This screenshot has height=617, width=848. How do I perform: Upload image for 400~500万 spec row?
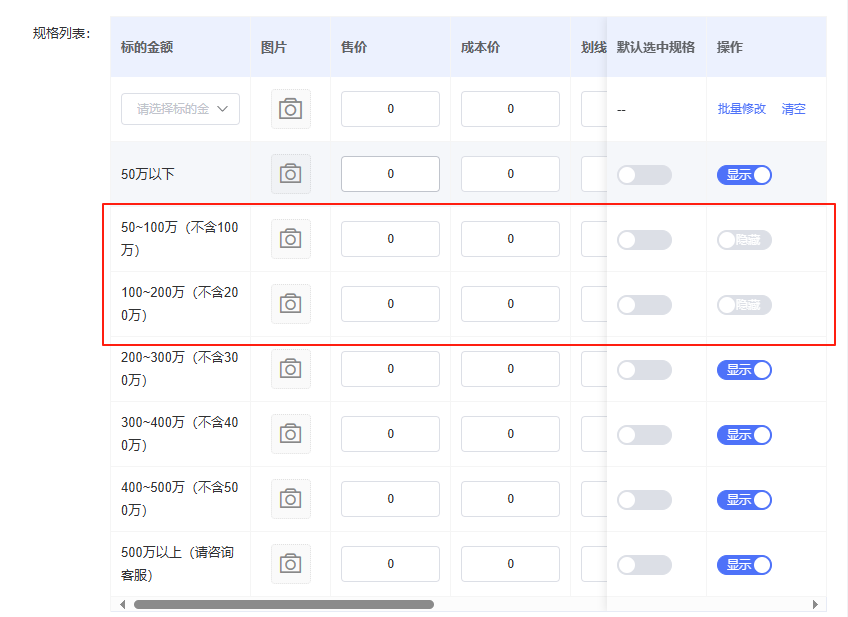pyautogui.click(x=290, y=499)
